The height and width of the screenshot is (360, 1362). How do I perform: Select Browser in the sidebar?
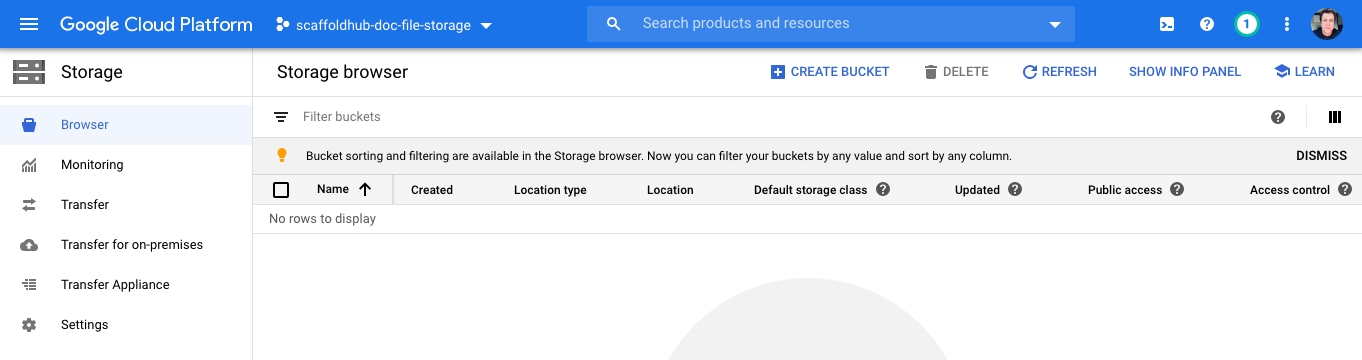pos(126,125)
